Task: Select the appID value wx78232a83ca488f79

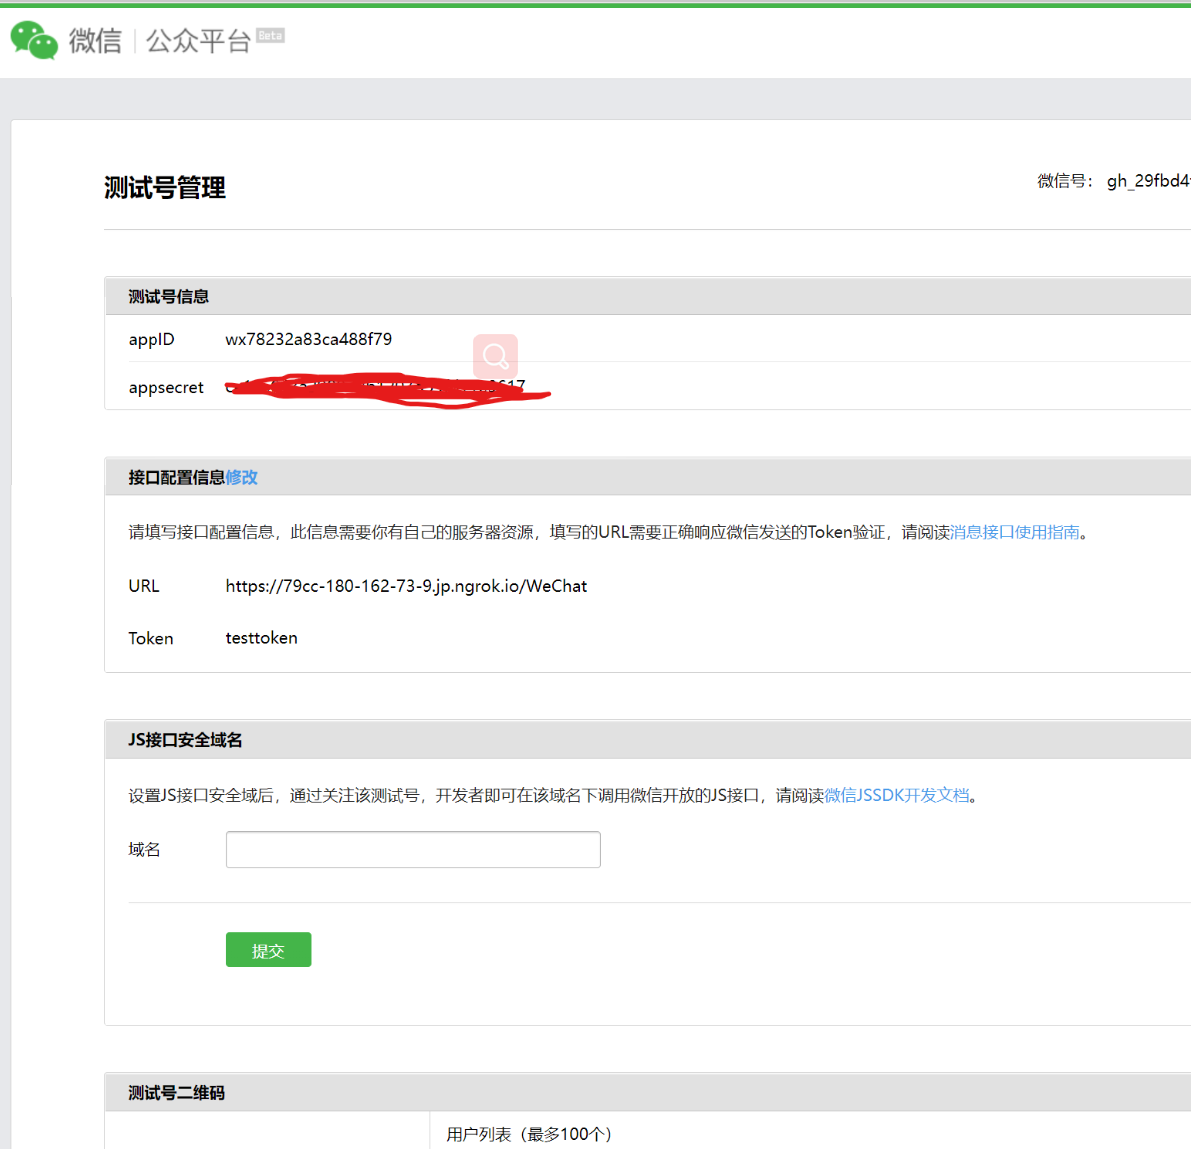Action: 308,339
